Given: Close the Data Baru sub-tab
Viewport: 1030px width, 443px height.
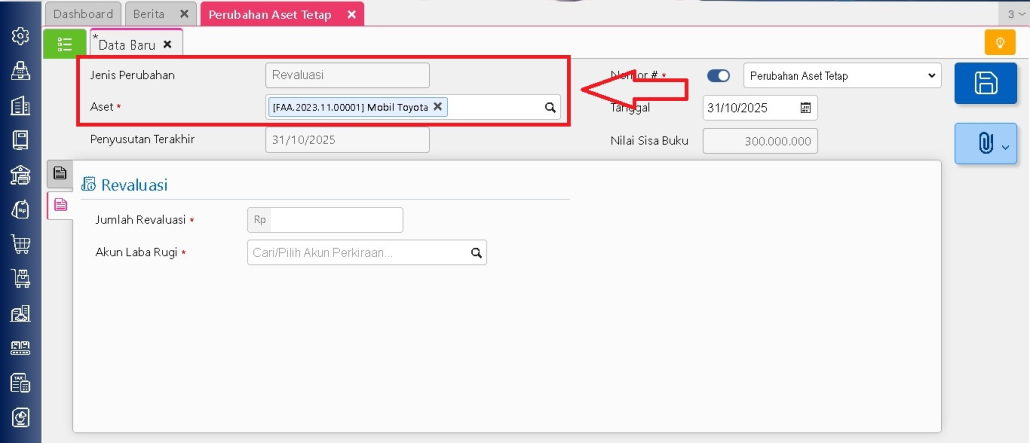Looking at the screenshot, I should pyautogui.click(x=167, y=44).
